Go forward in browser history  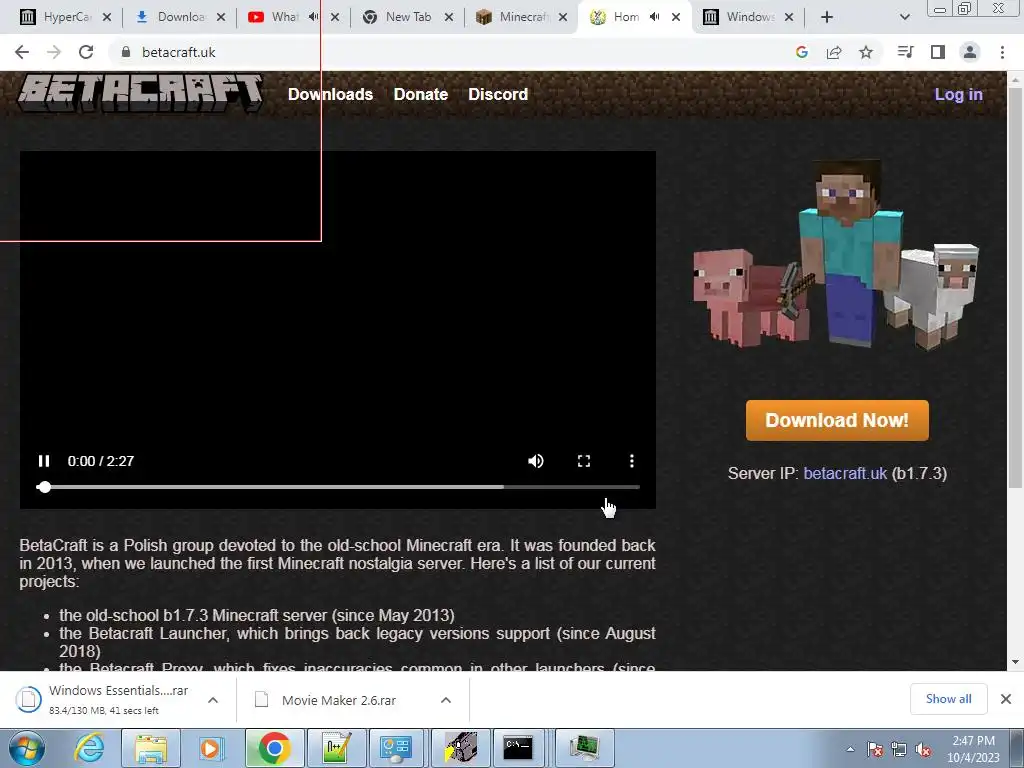(x=54, y=52)
